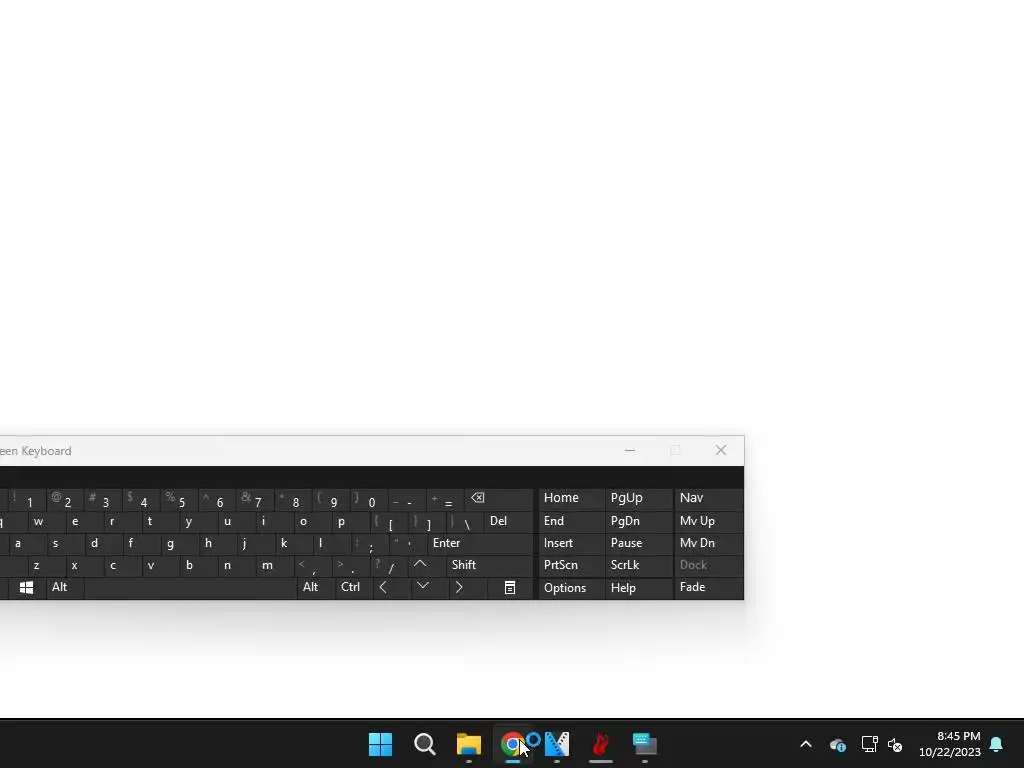Click the letter g key
Viewport: 1024px width, 768px height.
(x=170, y=543)
